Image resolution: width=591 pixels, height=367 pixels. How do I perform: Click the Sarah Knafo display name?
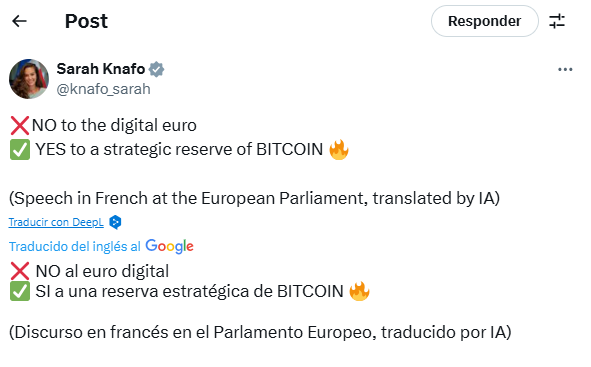pyautogui.click(x=101, y=69)
